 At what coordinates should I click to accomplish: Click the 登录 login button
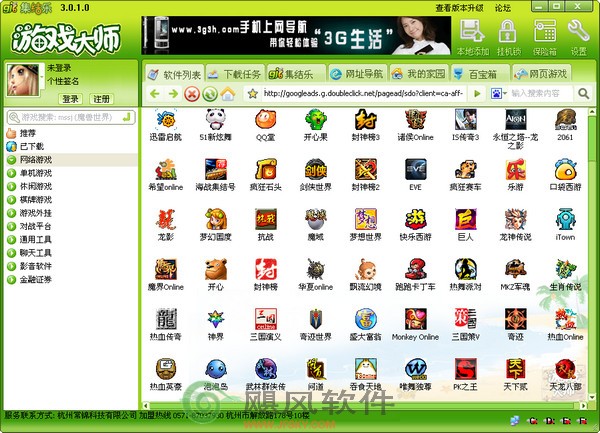[x=70, y=99]
